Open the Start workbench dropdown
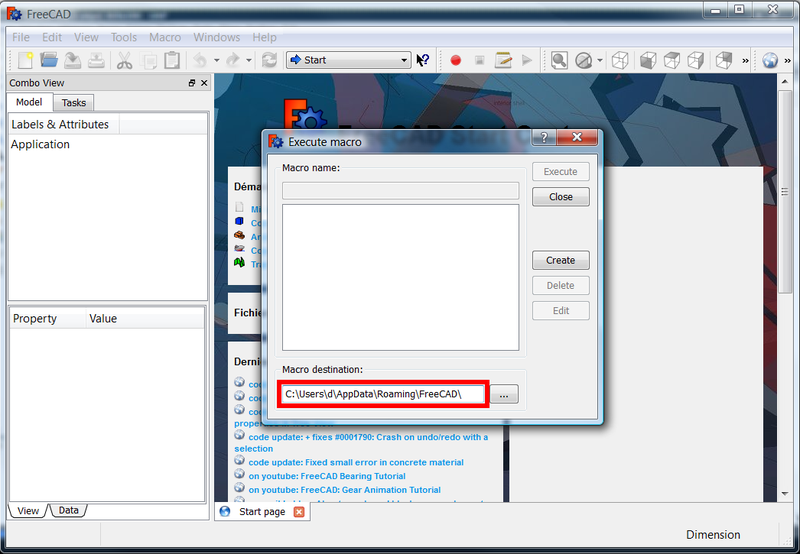 click(348, 60)
